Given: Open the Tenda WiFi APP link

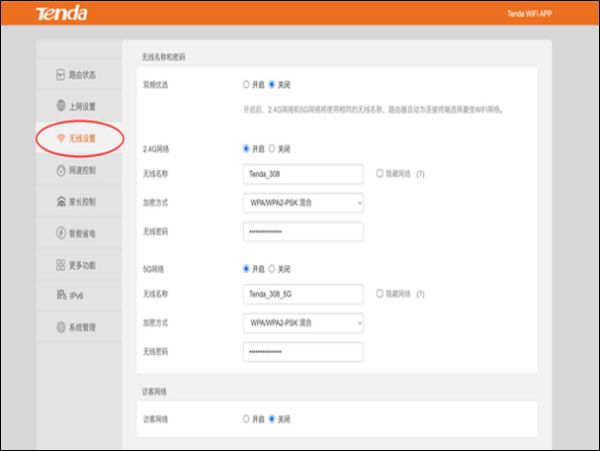Looking at the screenshot, I should pyautogui.click(x=529, y=14).
